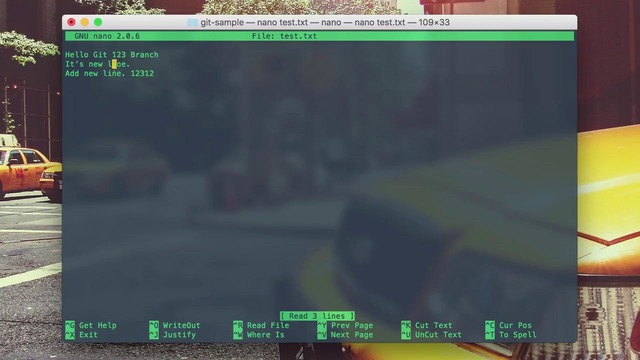Image resolution: width=640 pixels, height=360 pixels.
Task: Click the window title 'git-sample — nano test.txt'
Action: (x=325, y=22)
